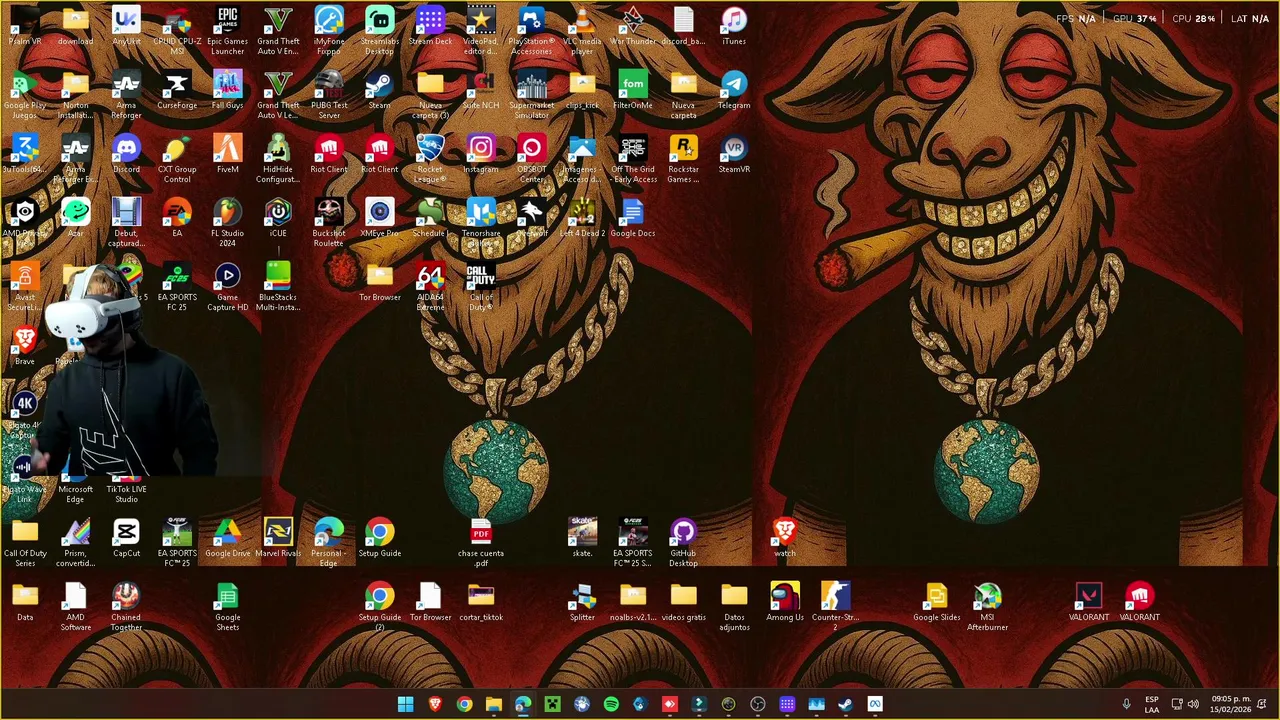Open FilterOnMe shortcut
The width and height of the screenshot is (1280, 720).
[633, 91]
